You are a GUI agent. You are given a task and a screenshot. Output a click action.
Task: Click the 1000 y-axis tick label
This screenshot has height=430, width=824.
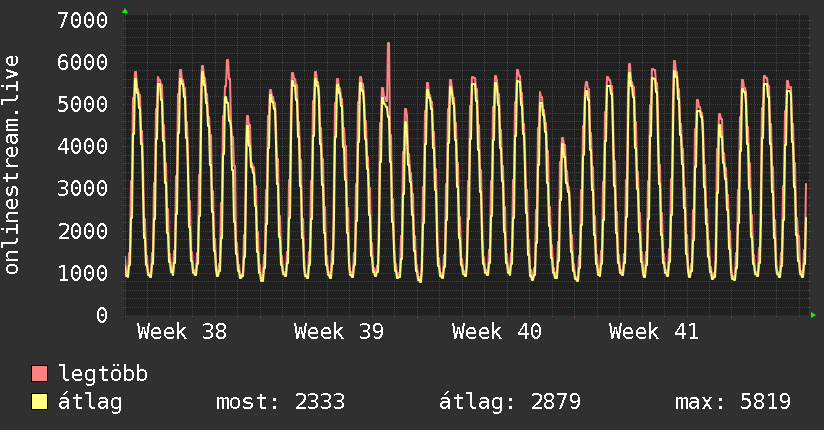(x=83, y=273)
